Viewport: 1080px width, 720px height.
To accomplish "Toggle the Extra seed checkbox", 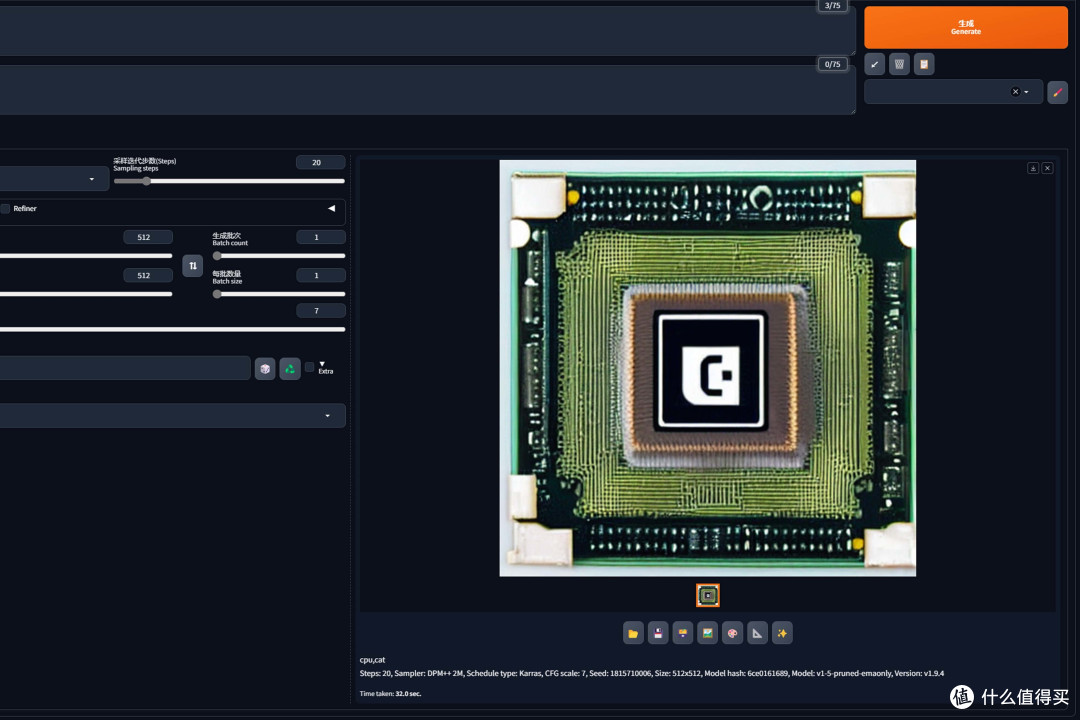I will [309, 367].
